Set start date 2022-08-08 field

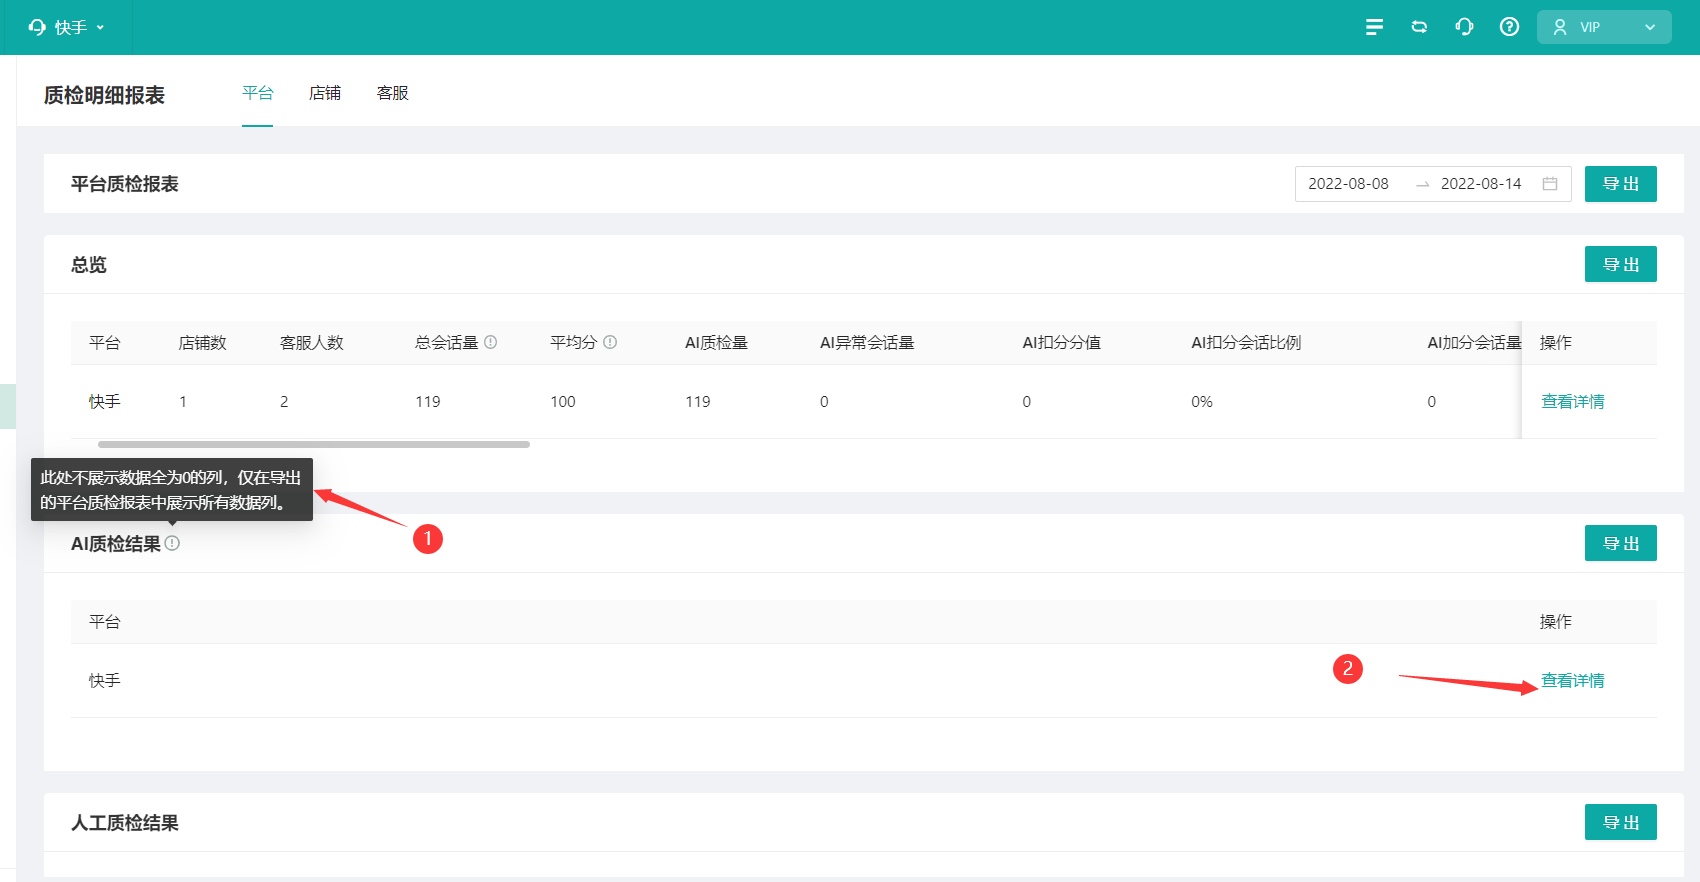coord(1348,184)
